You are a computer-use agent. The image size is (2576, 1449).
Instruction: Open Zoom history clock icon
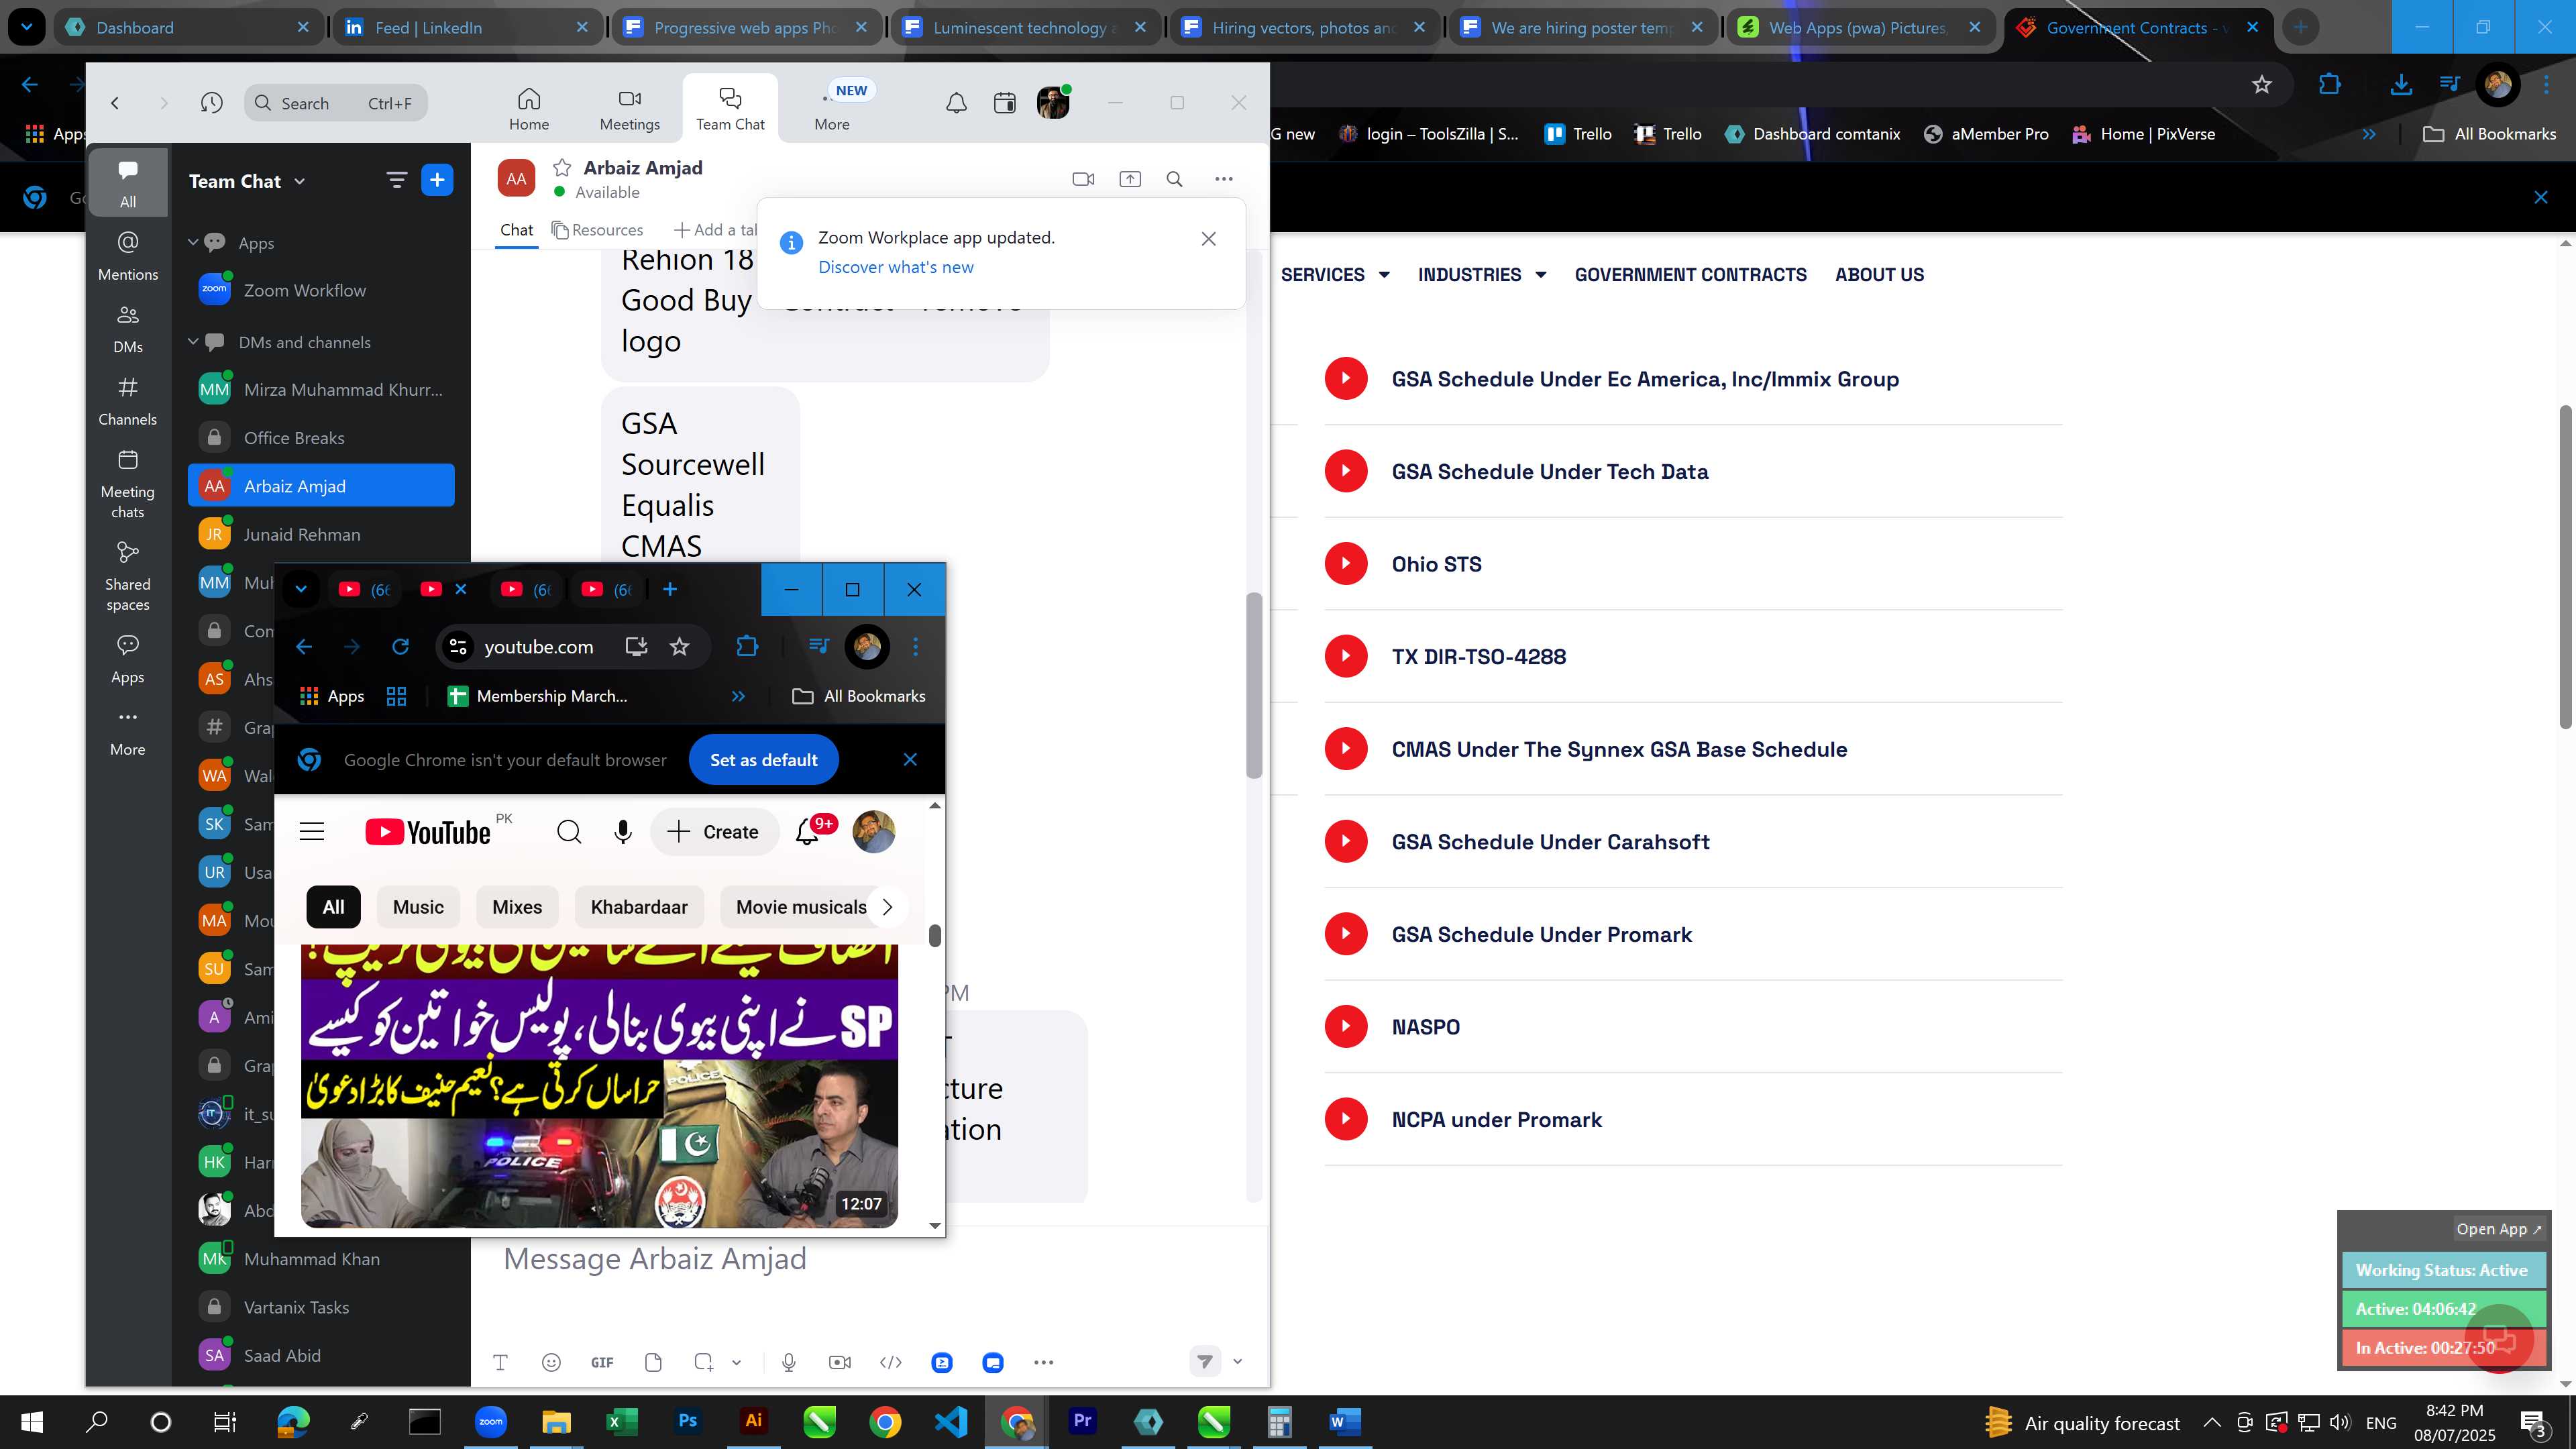pyautogui.click(x=211, y=103)
